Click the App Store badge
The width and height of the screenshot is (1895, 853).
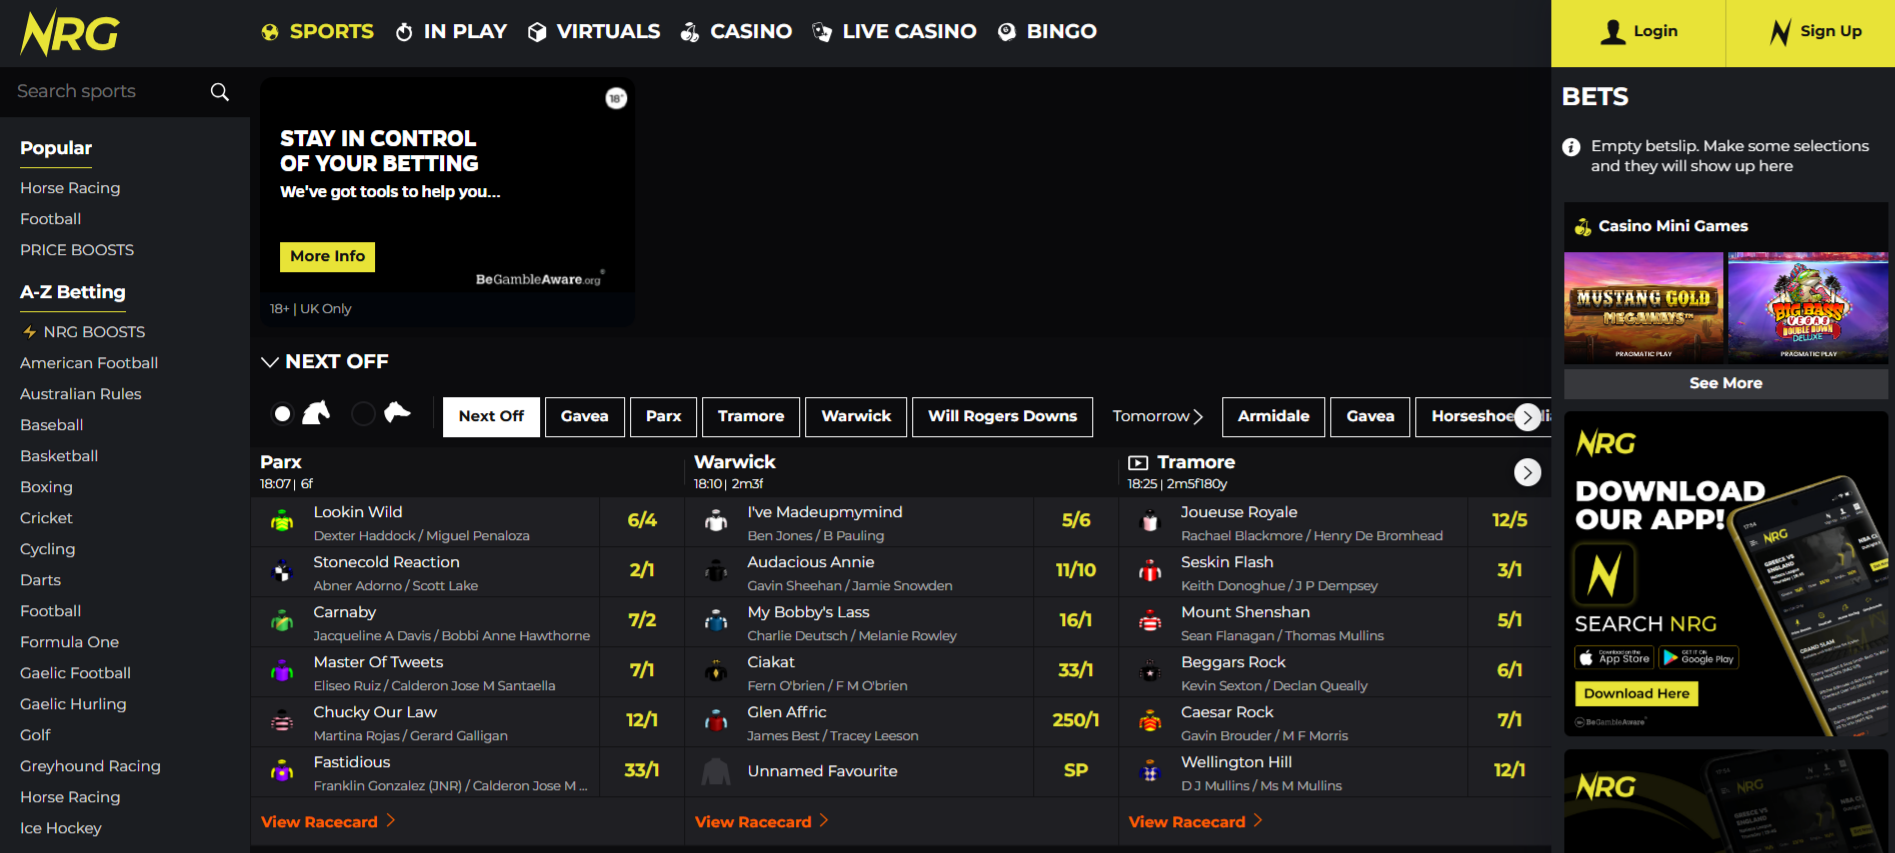[x=1614, y=658]
